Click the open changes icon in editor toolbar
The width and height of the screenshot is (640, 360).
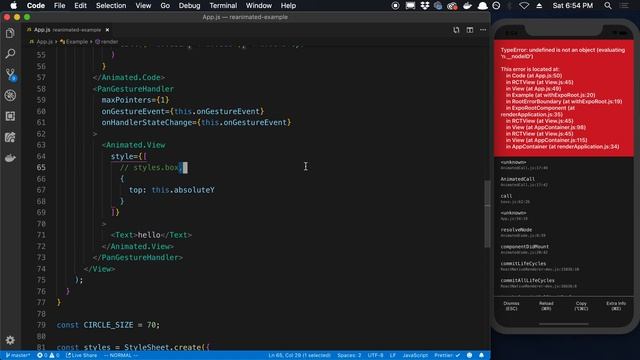point(456,30)
